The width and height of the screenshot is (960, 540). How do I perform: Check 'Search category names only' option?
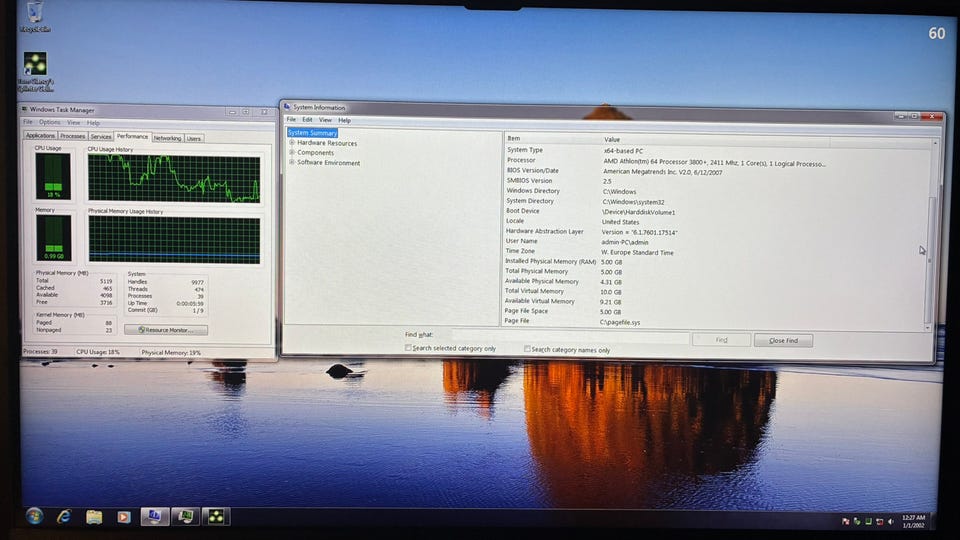(x=527, y=349)
